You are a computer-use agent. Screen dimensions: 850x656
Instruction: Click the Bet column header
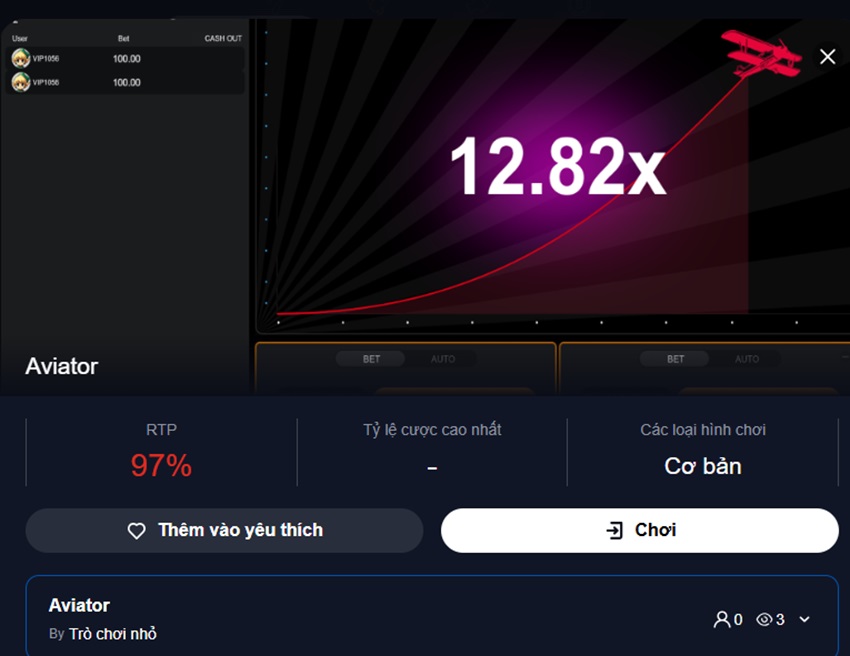pyautogui.click(x=124, y=38)
